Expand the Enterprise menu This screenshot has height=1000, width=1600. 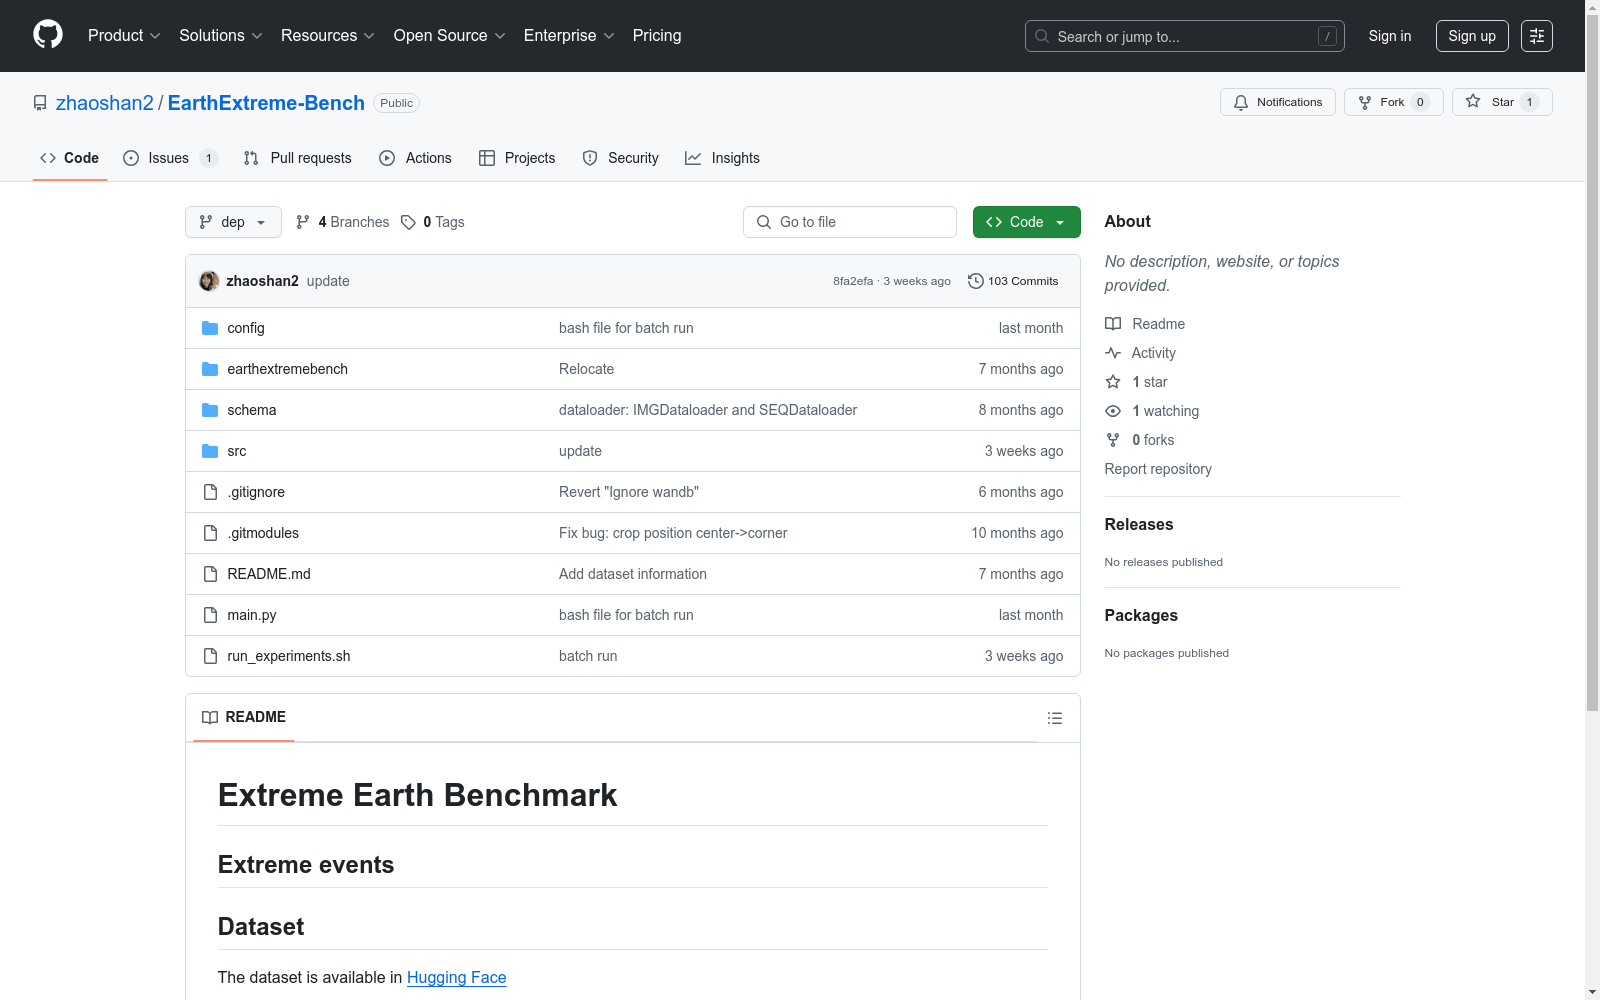[x=569, y=36]
